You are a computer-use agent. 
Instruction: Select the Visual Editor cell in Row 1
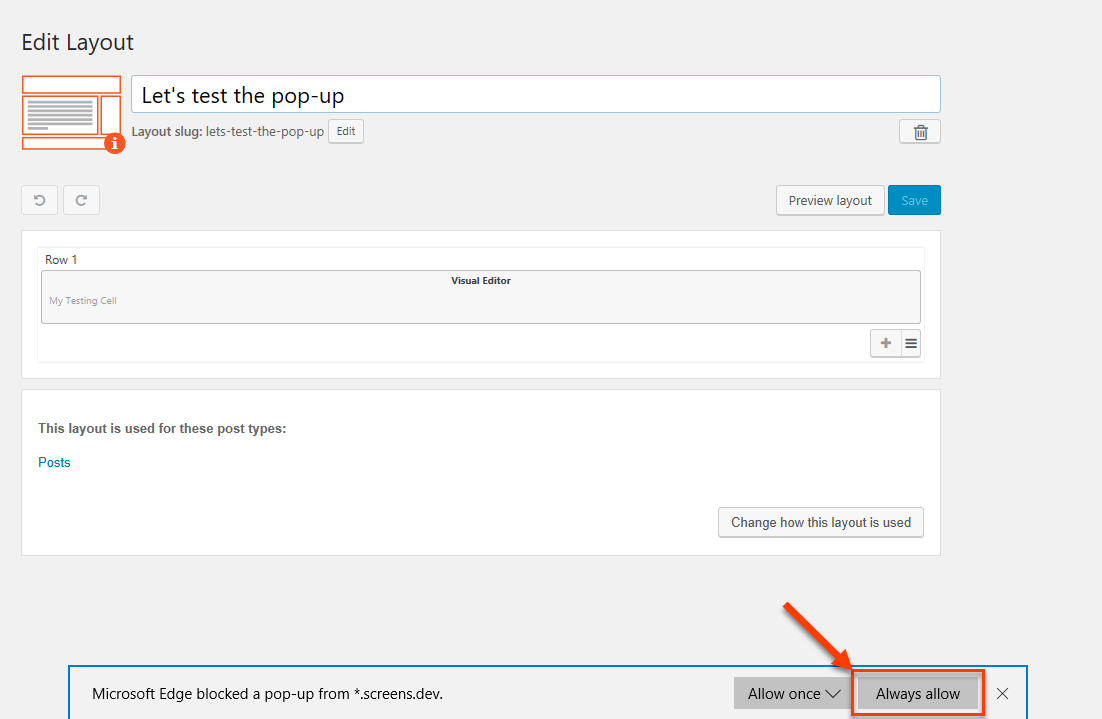click(x=481, y=297)
